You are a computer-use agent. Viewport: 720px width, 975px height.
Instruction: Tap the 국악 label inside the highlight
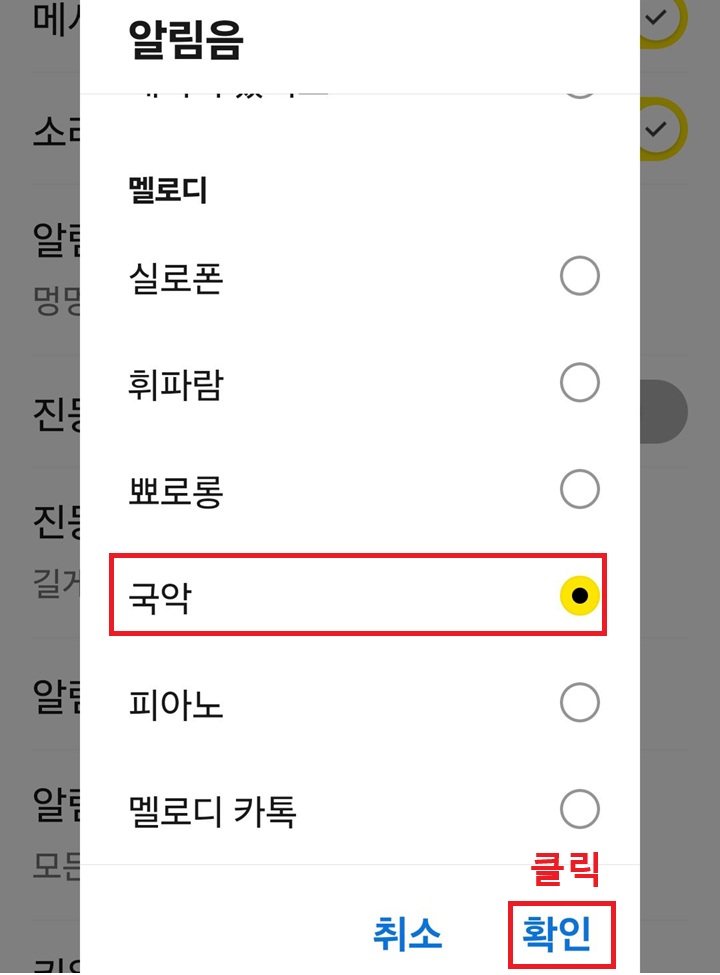click(160, 595)
